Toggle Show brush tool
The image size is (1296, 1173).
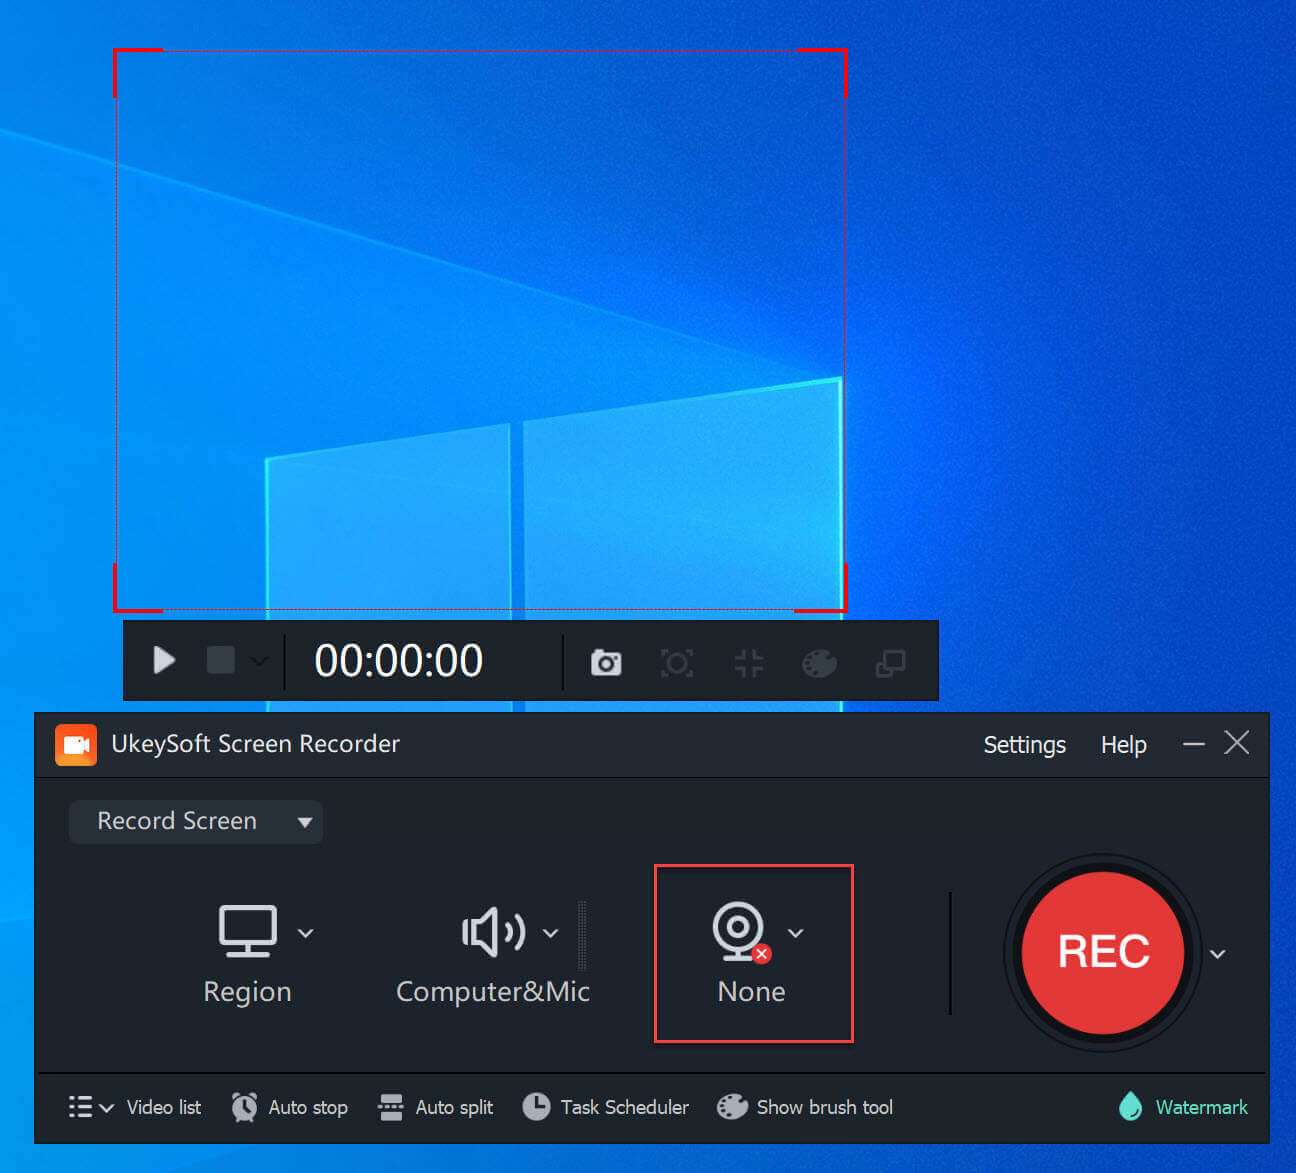[824, 1107]
